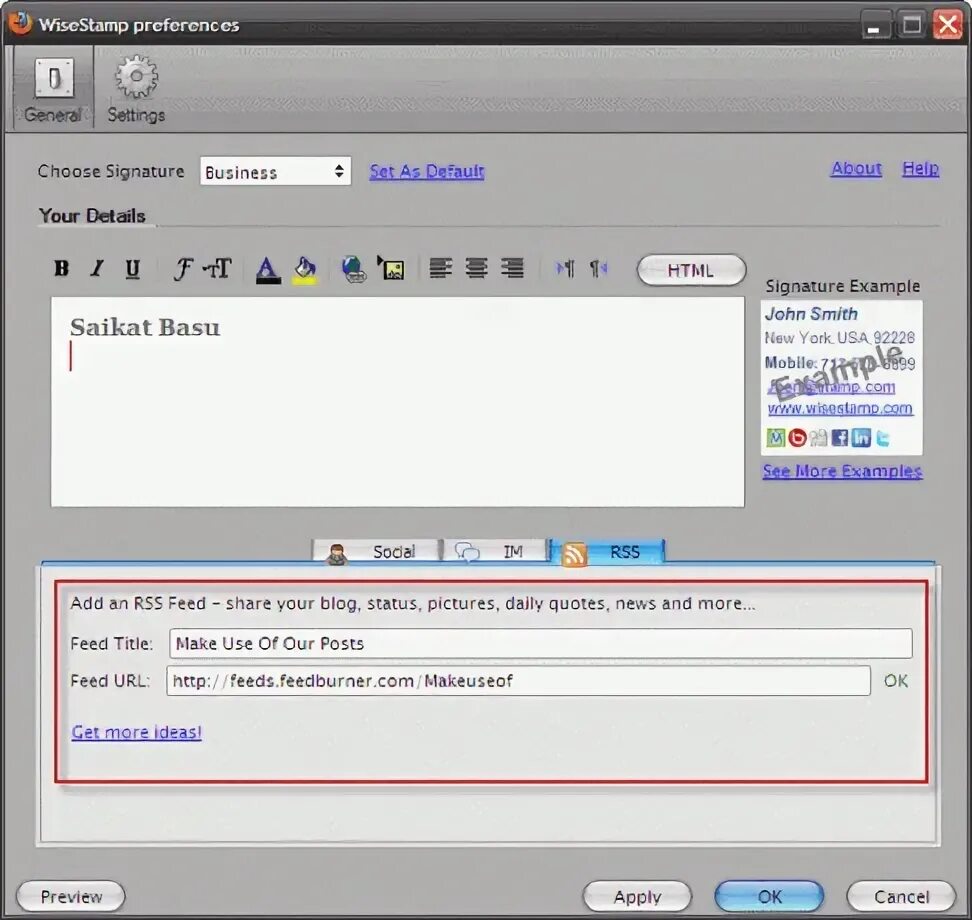Minimize the WiseStamp preferences window

click(875, 26)
